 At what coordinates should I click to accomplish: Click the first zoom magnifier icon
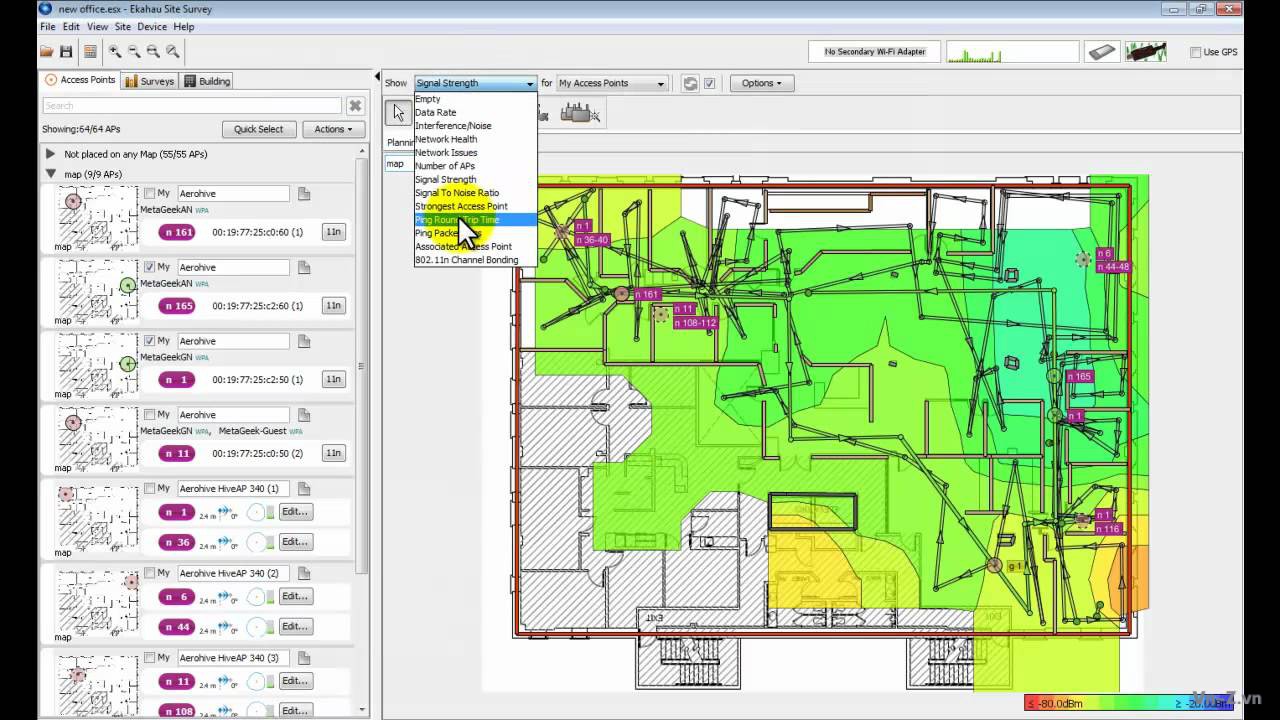[x=115, y=52]
